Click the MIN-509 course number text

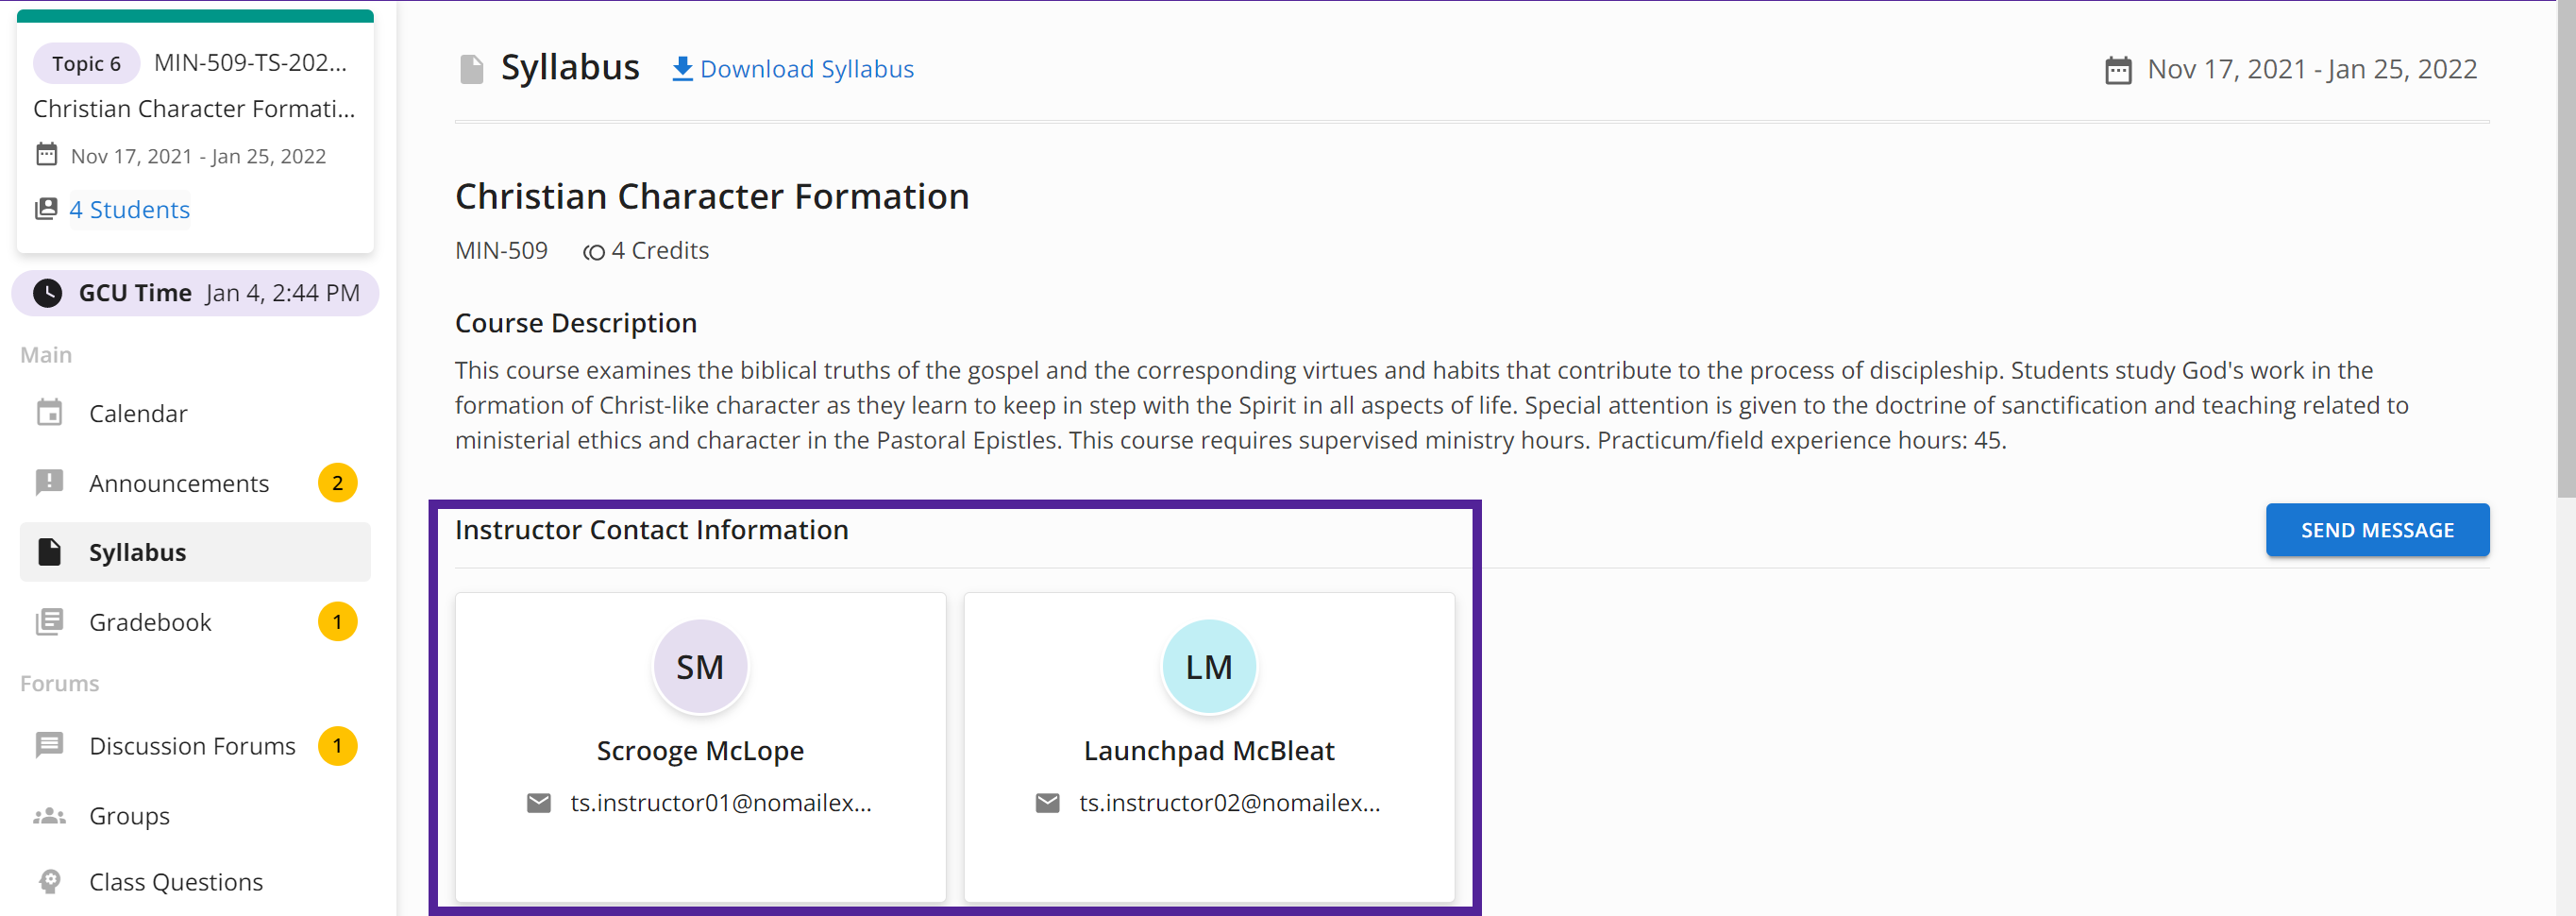click(x=501, y=251)
